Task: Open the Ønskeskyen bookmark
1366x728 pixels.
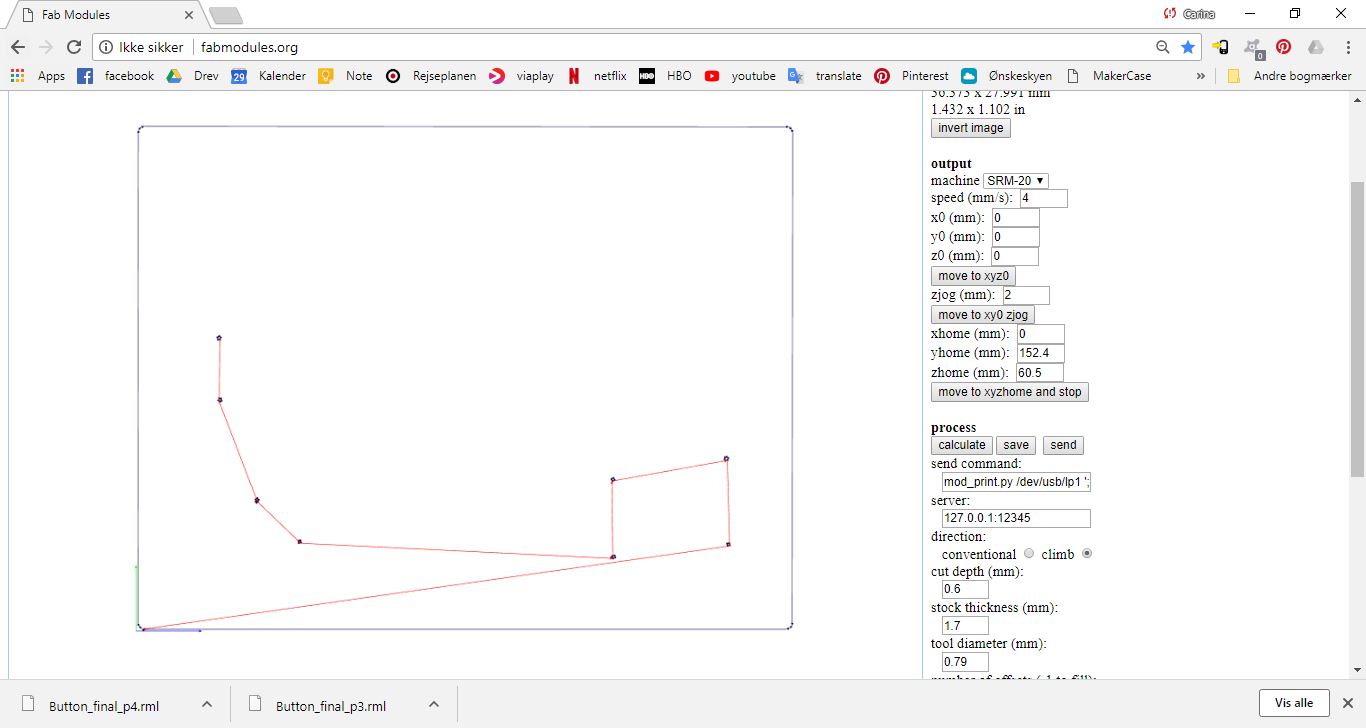Action: pos(1007,76)
